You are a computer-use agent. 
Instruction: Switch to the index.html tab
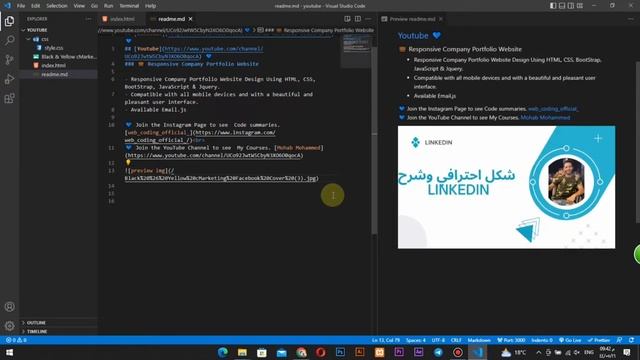click(122, 19)
